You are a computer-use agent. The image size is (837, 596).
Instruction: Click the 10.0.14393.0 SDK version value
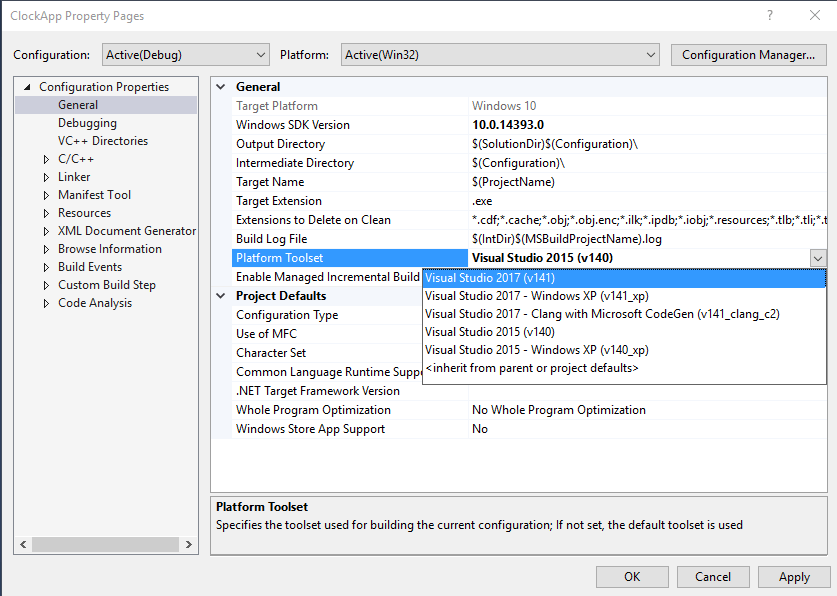[x=508, y=125]
